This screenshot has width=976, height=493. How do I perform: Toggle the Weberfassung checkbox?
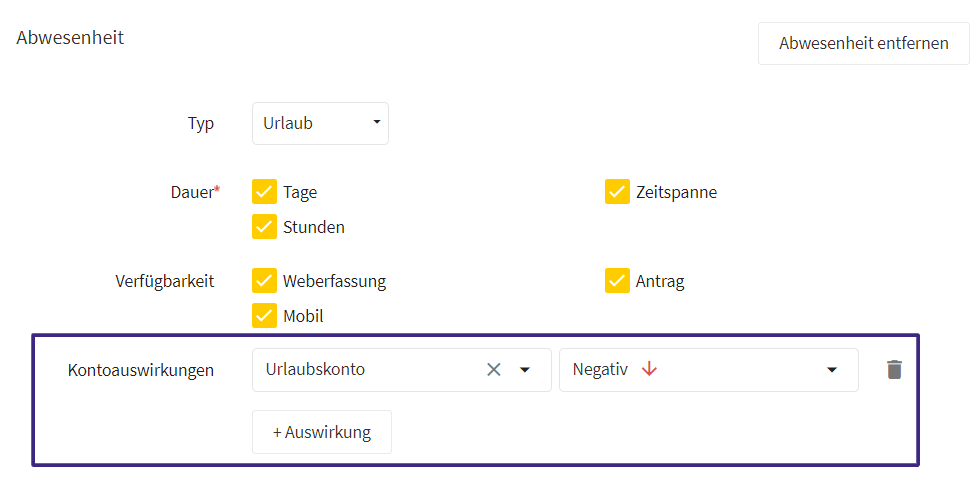click(264, 281)
